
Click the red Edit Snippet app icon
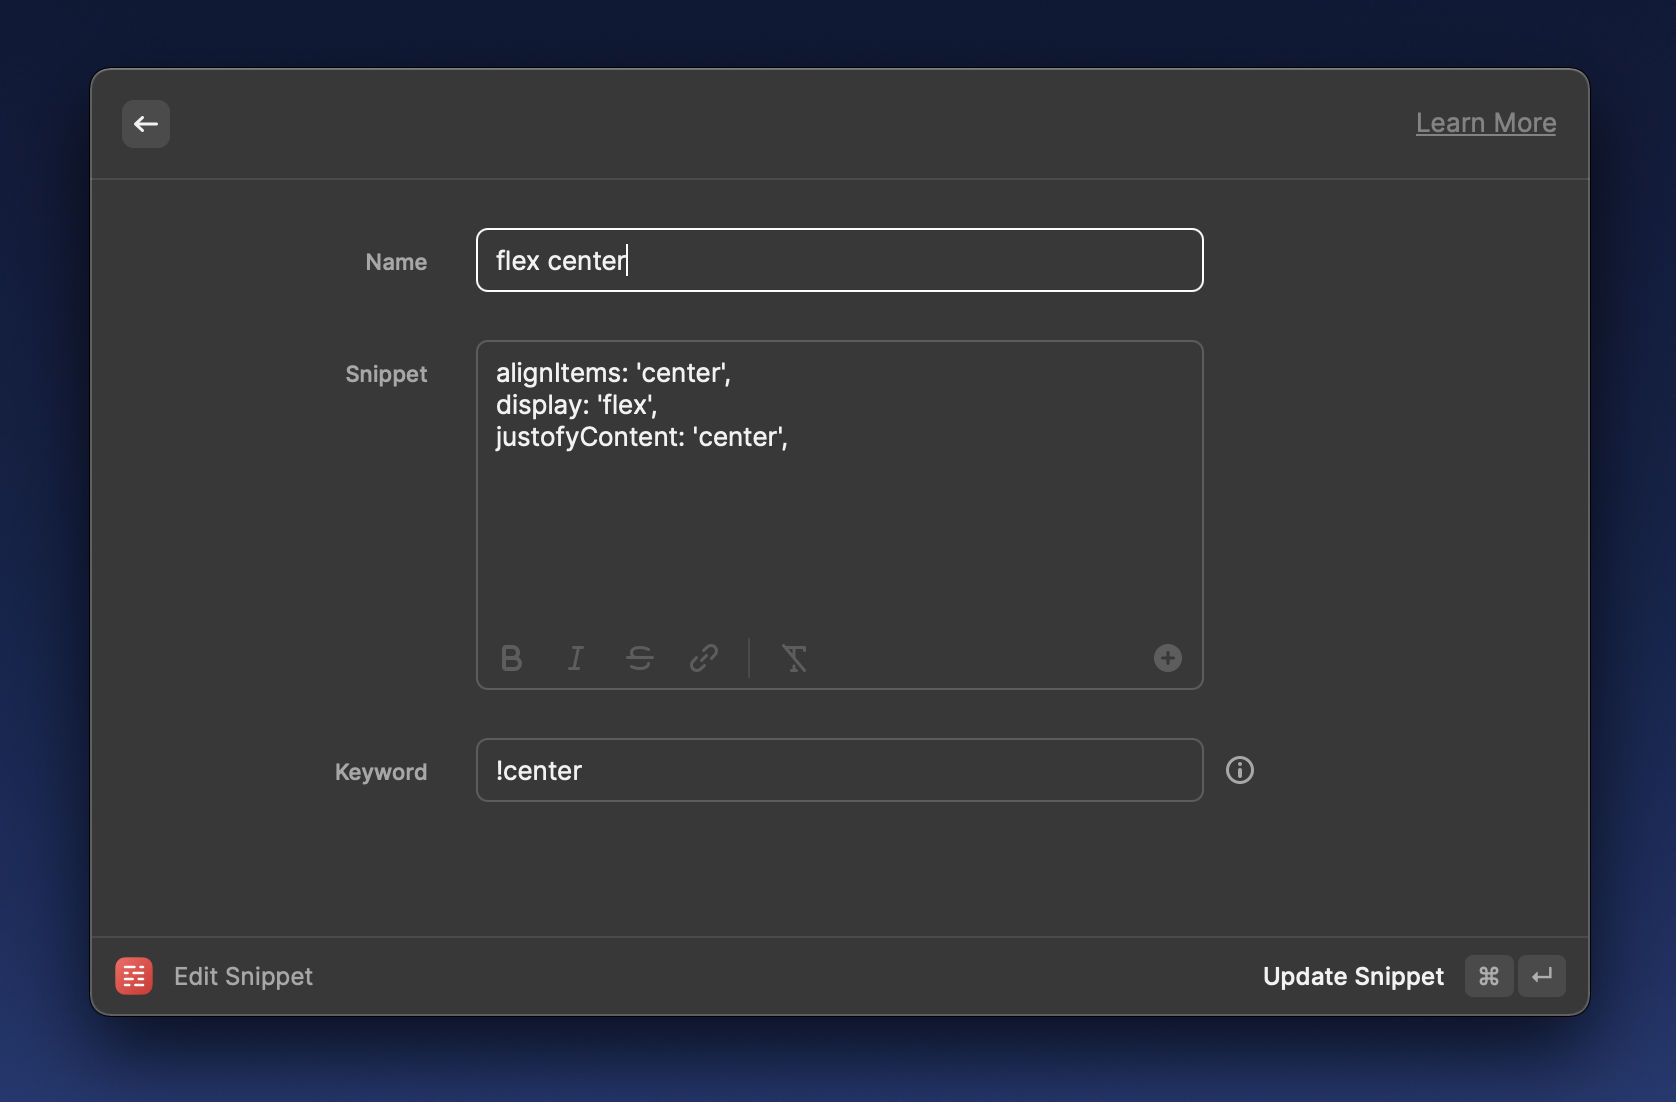point(134,976)
